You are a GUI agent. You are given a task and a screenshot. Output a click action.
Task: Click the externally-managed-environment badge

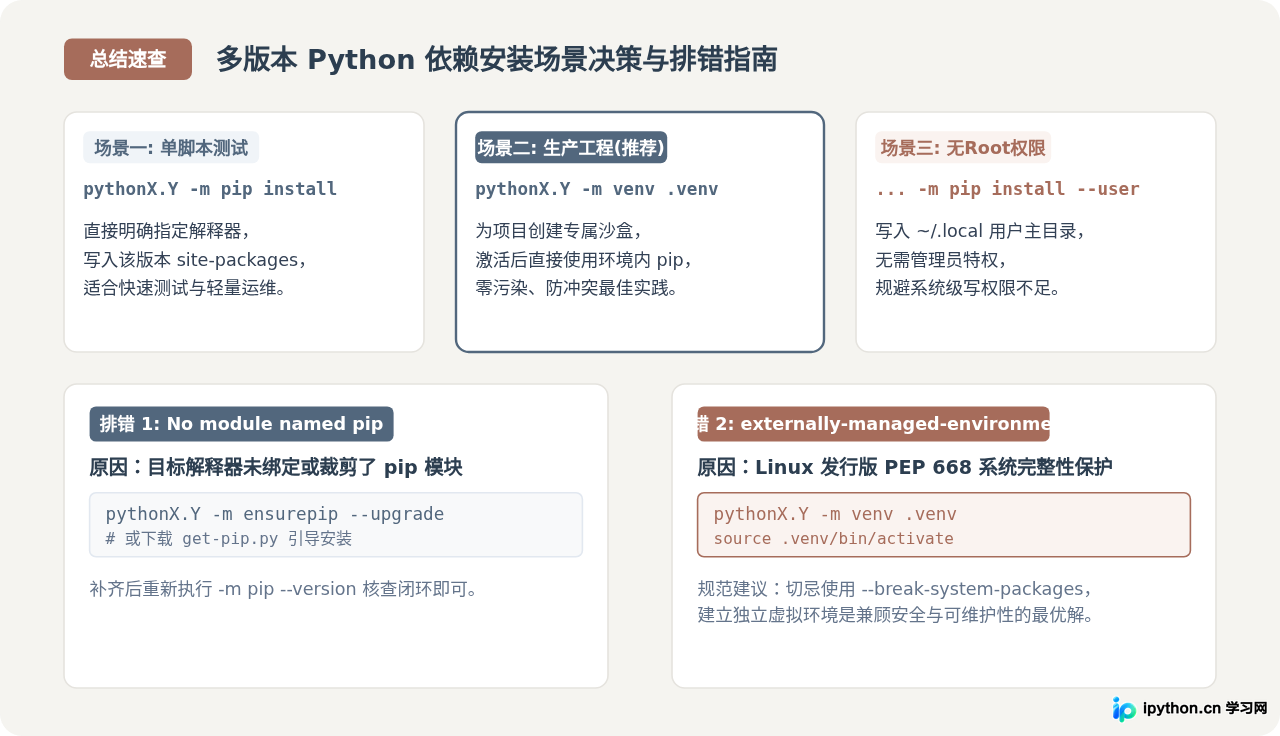click(873, 424)
